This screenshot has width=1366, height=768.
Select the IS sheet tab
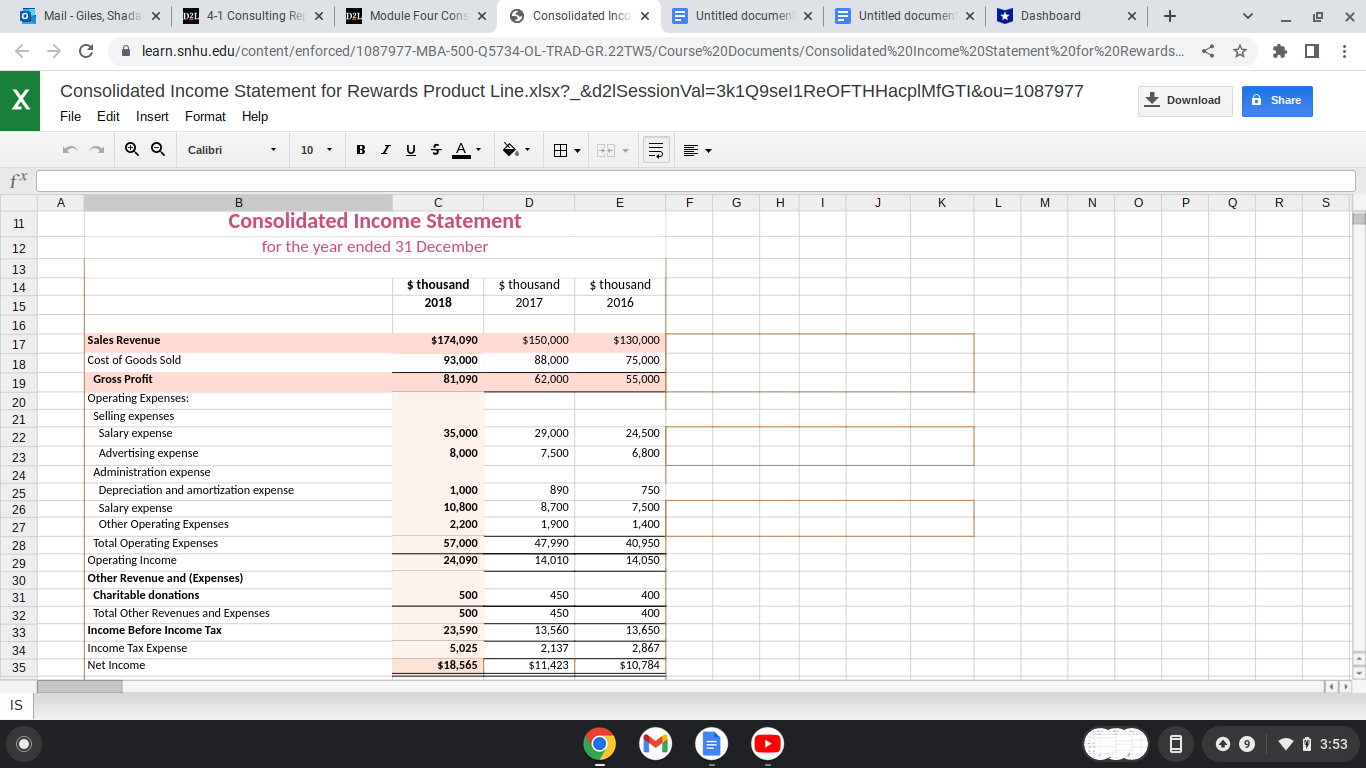[16, 705]
